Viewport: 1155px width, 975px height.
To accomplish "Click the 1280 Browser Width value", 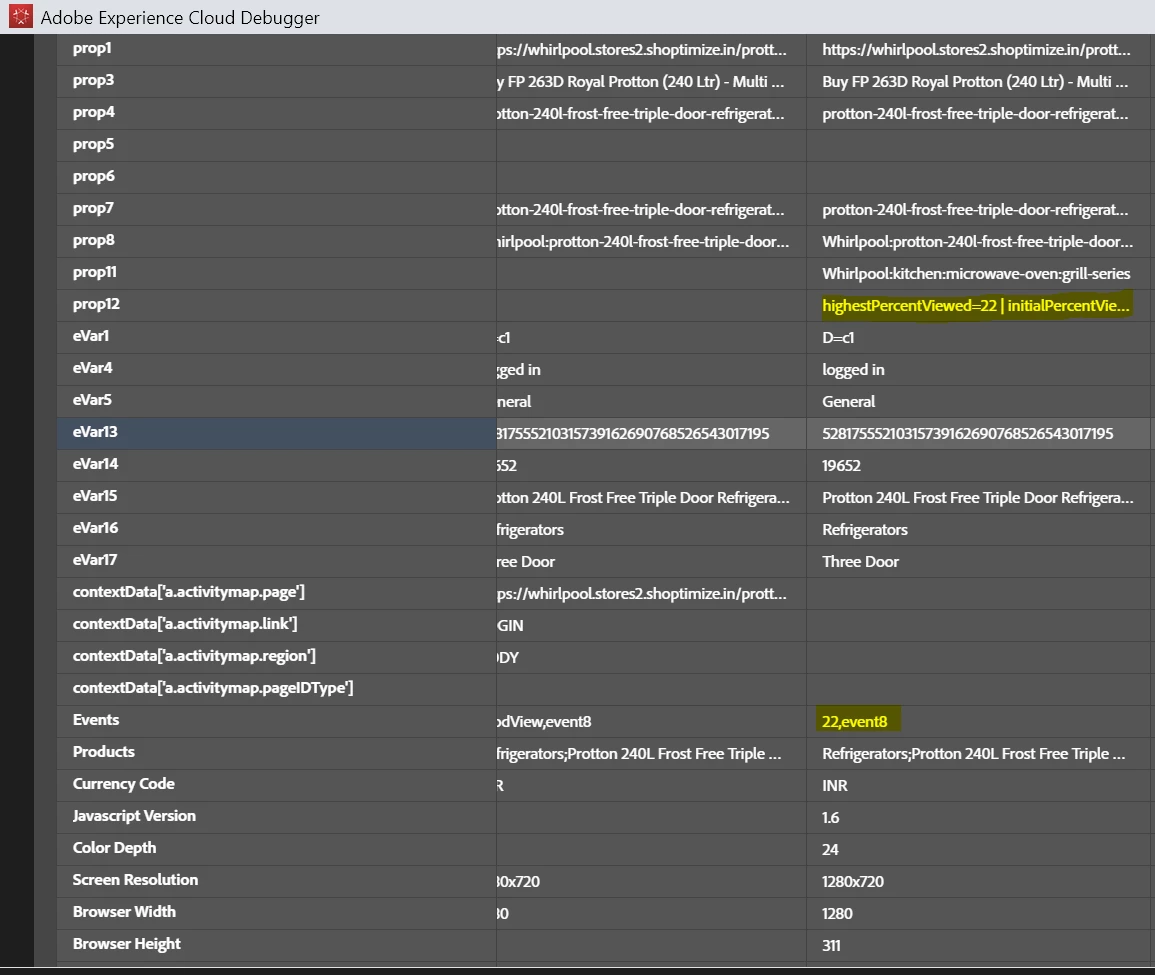I will [x=837, y=914].
